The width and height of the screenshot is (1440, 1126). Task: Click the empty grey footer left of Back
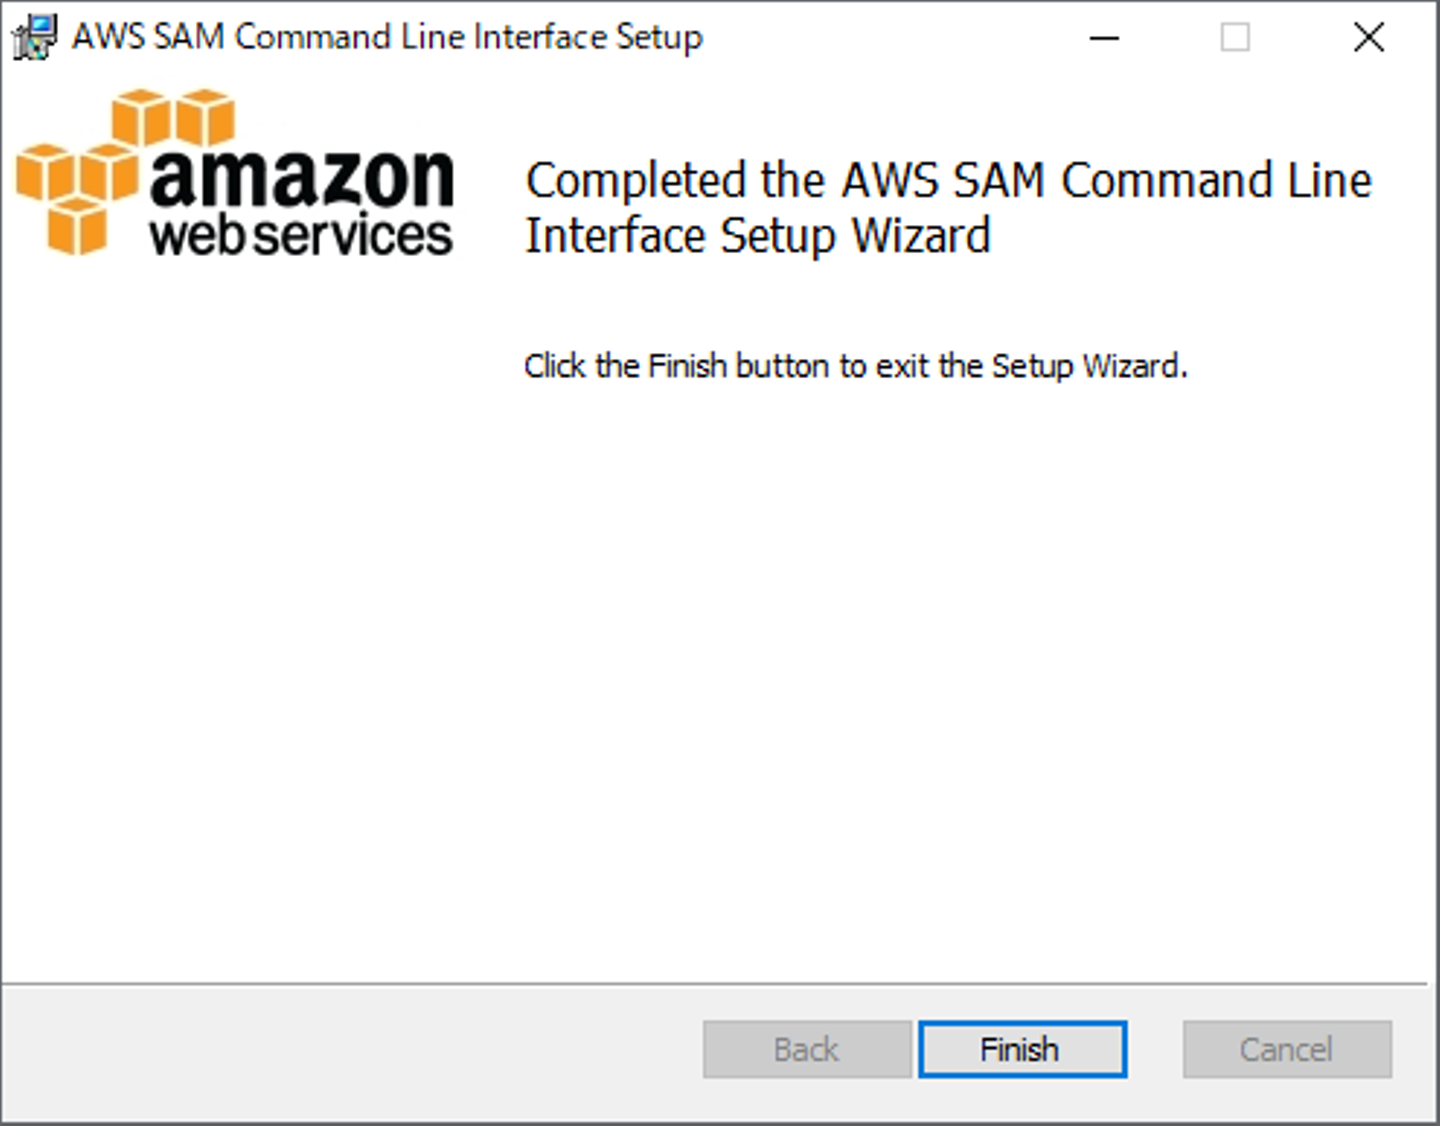click(x=350, y=1050)
